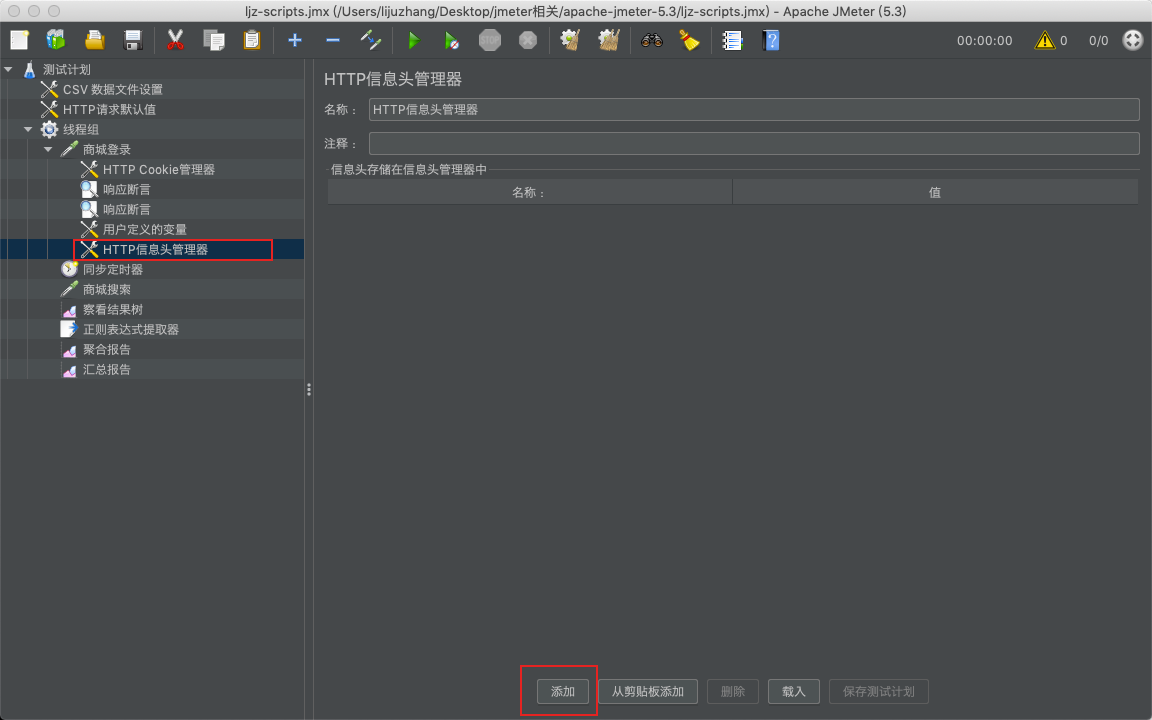
Task: Click Start no pauses icon
Action: pyautogui.click(x=452, y=40)
